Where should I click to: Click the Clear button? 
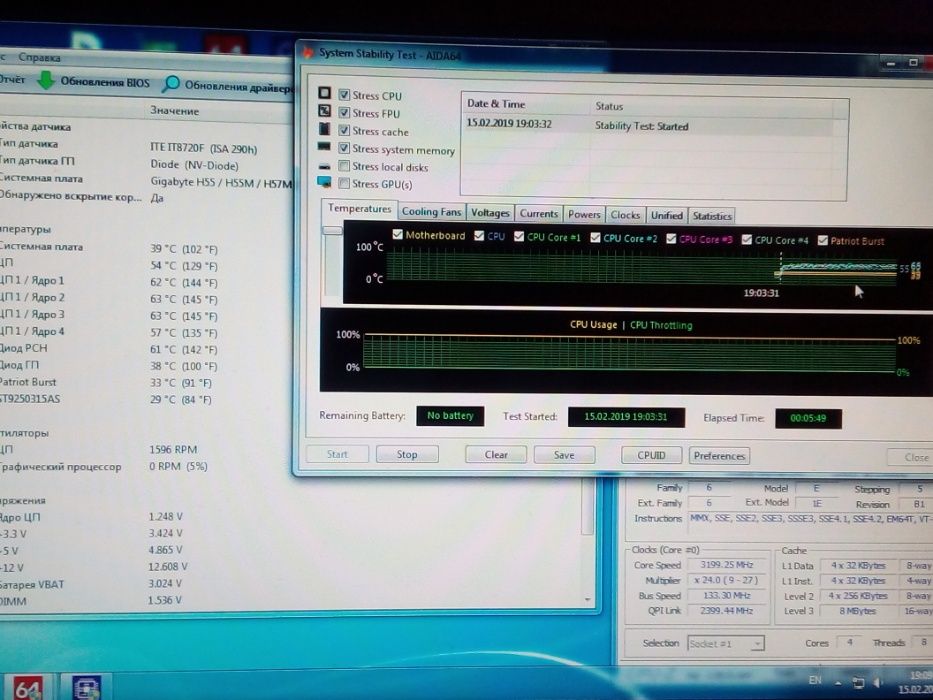(496, 455)
